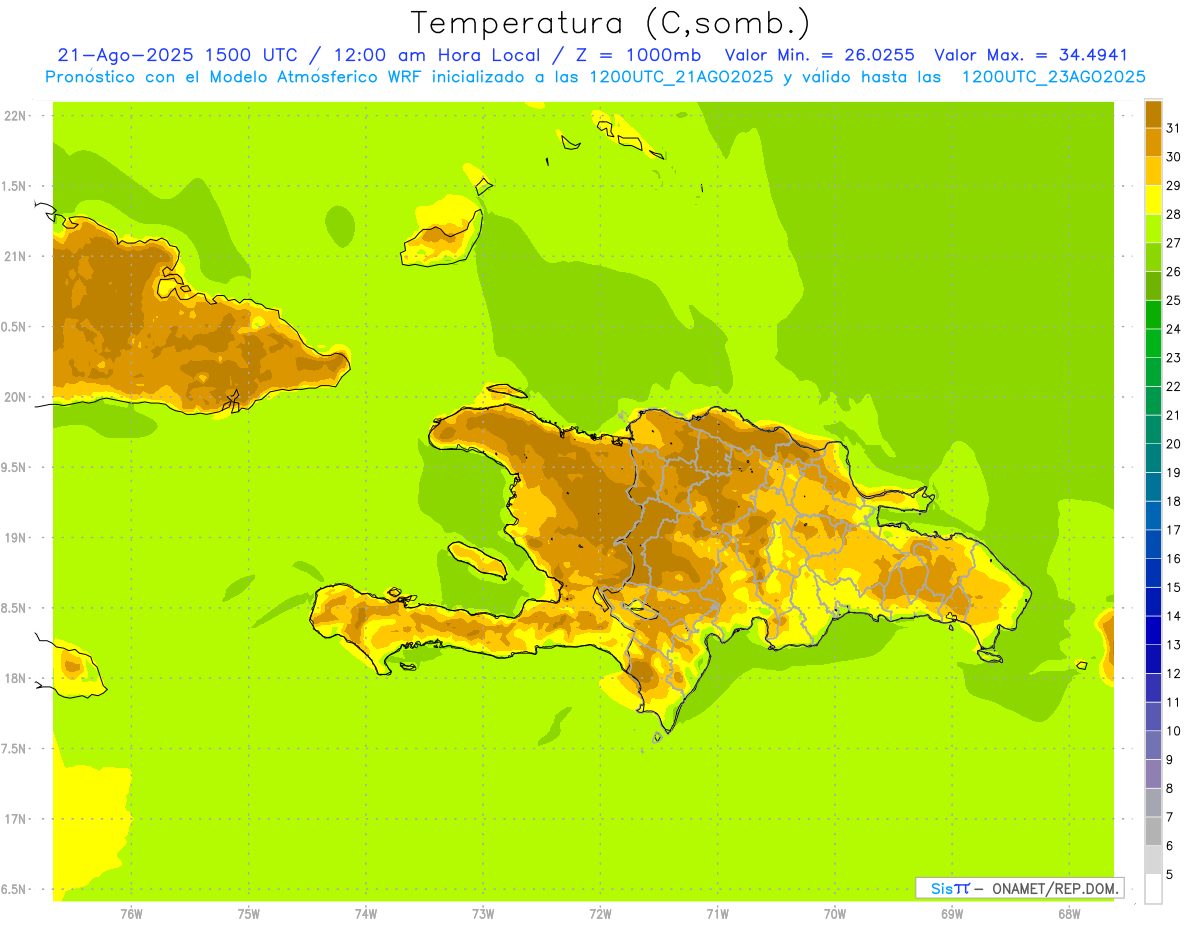Click the legend value 10 on color scale
Viewport: 1200px width, 927px height.
click(1173, 731)
